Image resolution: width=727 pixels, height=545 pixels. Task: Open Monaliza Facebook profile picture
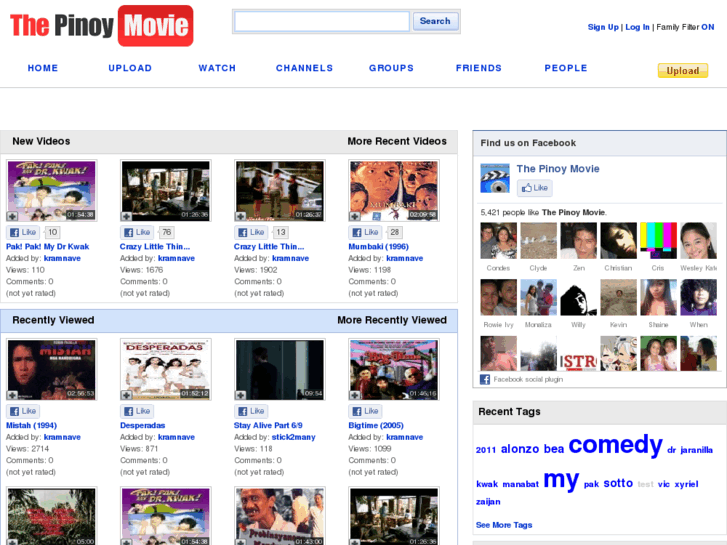click(x=538, y=297)
